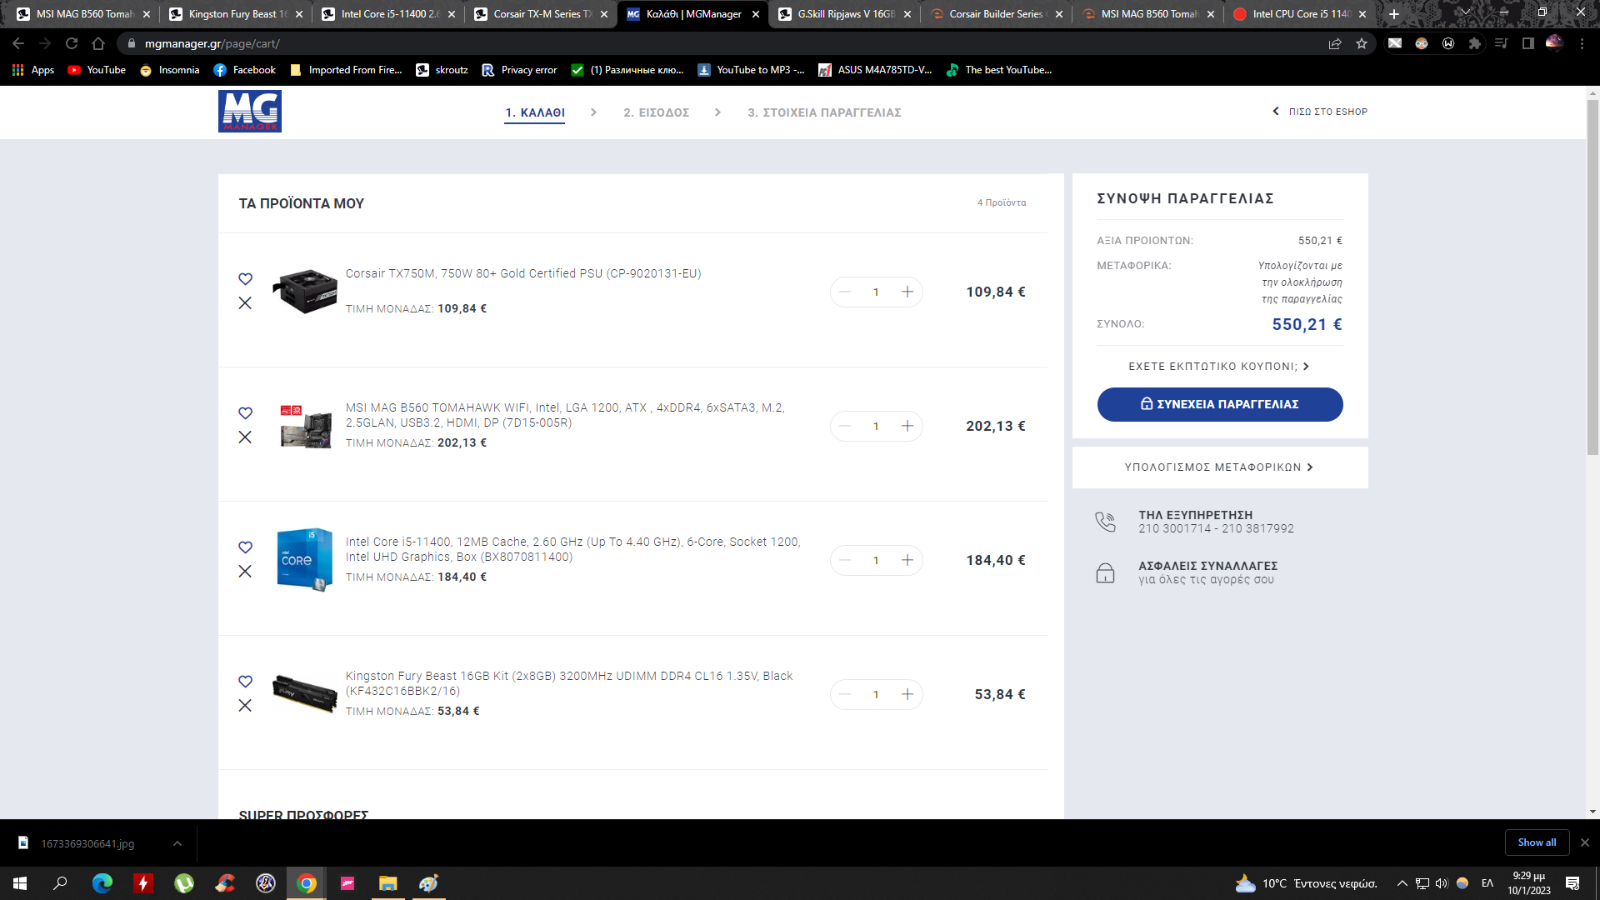Decrease quantity of Corsair TX750M PSU
Screen dimensions: 1600x900
[x=845, y=292]
